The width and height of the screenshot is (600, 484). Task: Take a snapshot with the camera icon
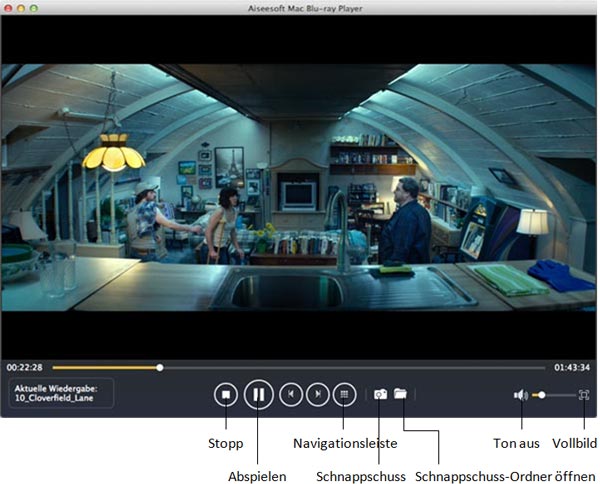(x=380, y=394)
